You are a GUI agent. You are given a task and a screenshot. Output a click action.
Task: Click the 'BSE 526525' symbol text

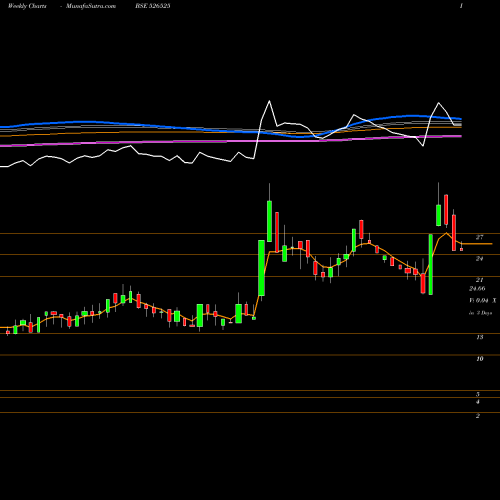pyautogui.click(x=153, y=6)
